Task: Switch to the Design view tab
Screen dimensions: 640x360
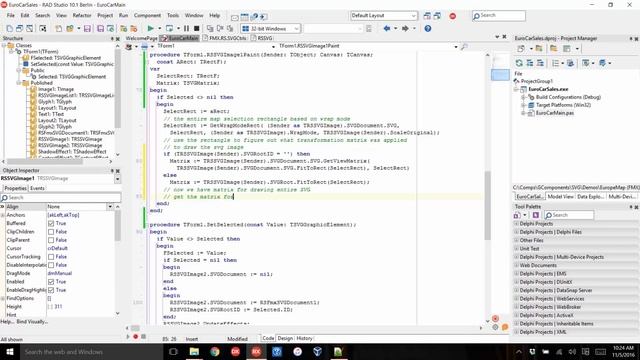Action: [x=285, y=338]
